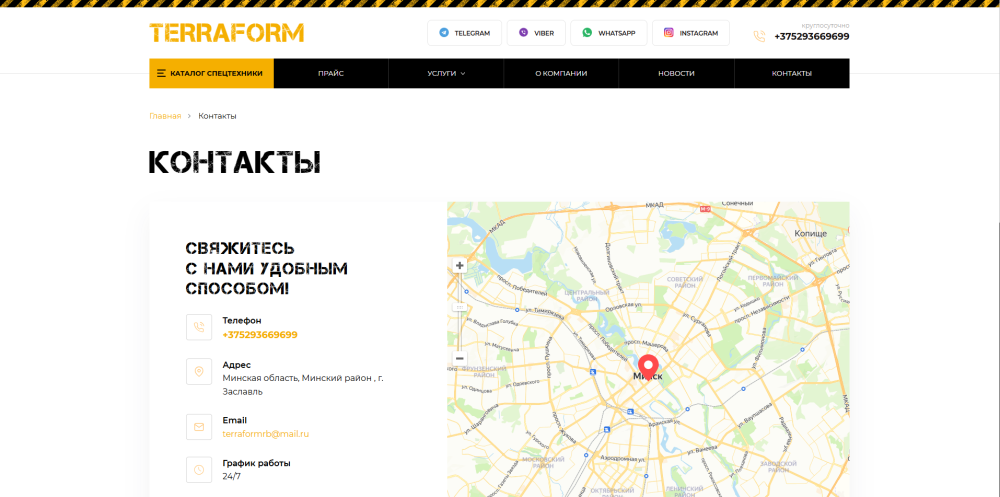Click the Телефон phone icon box

pos(199,327)
